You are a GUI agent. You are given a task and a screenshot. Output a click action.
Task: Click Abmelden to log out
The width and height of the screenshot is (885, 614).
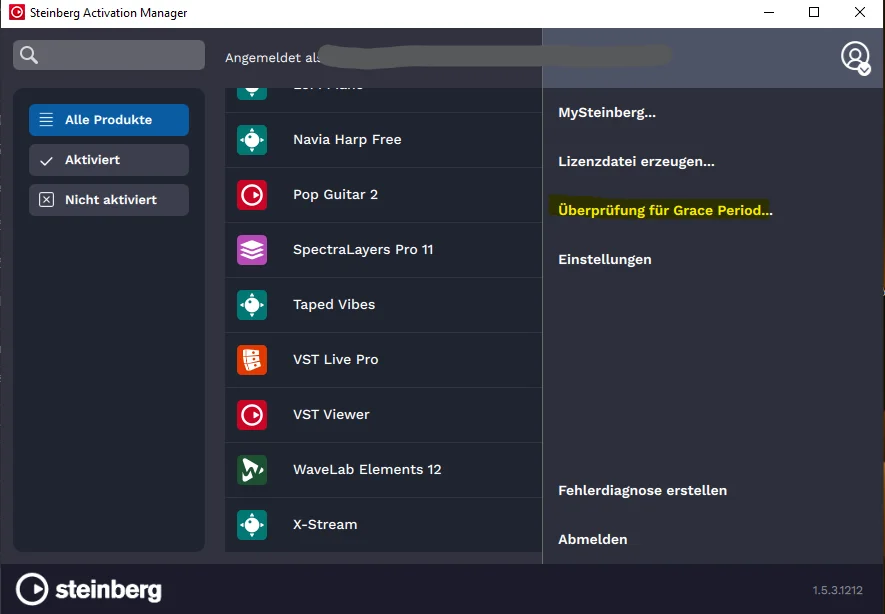click(x=593, y=540)
